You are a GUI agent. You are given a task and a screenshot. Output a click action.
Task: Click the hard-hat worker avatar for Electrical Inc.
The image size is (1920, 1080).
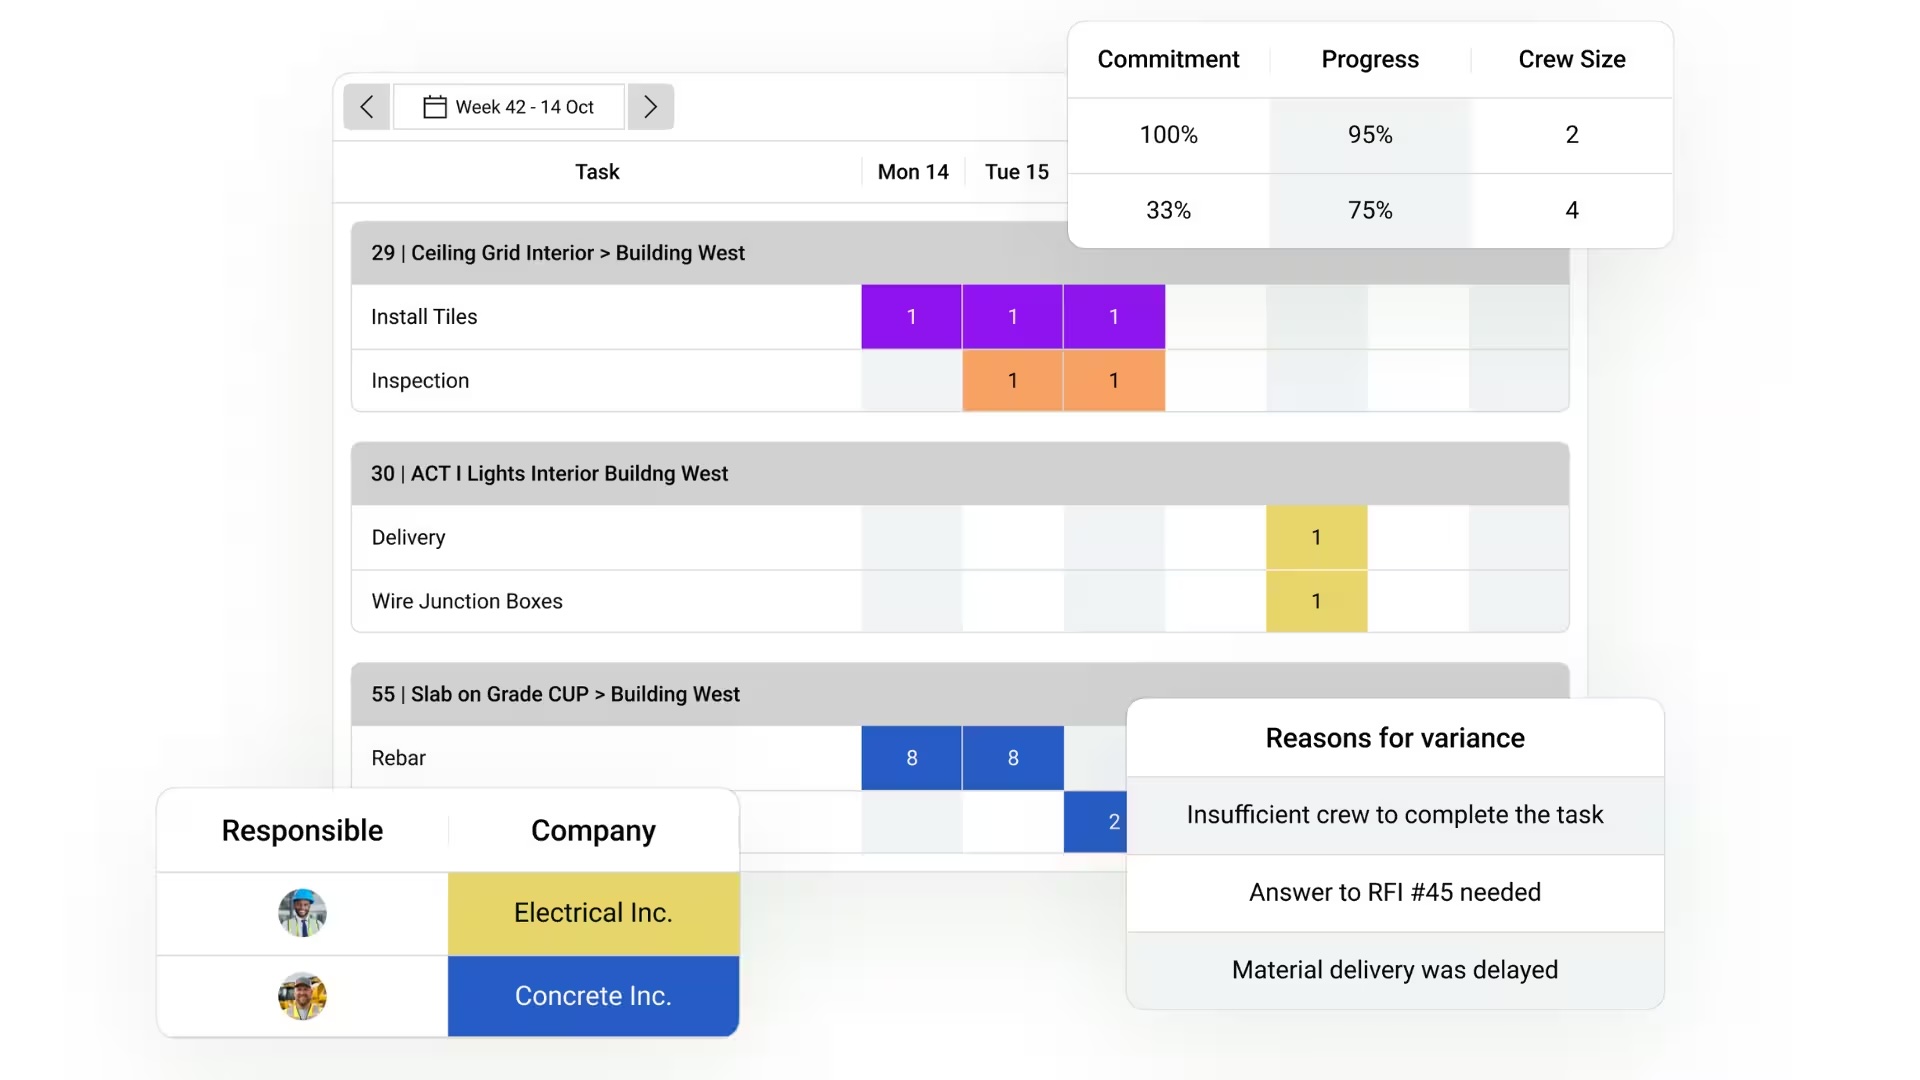click(302, 913)
